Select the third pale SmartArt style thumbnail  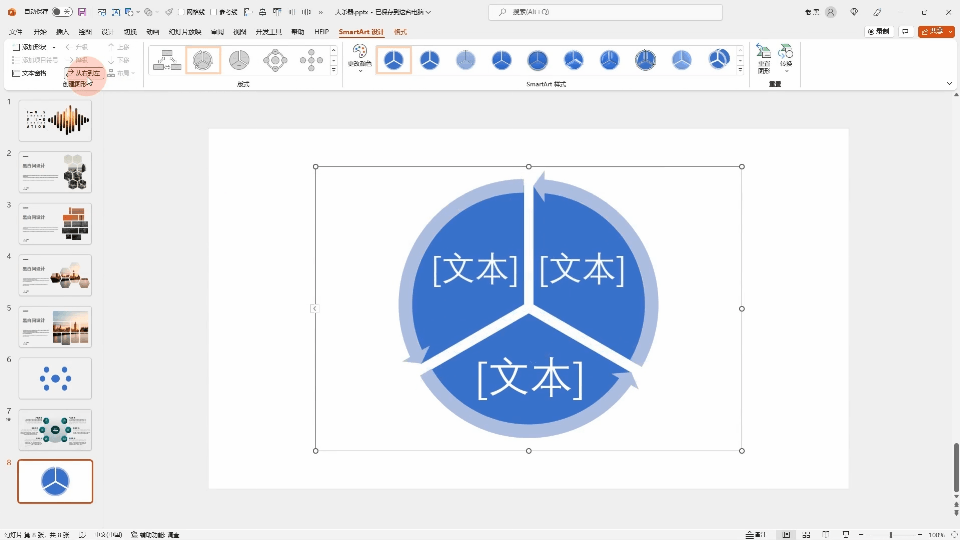(x=466, y=60)
